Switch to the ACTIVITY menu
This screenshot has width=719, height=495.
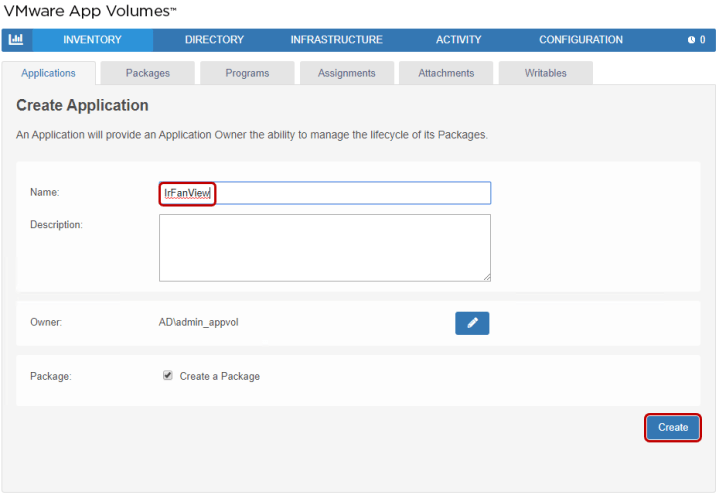pos(458,40)
